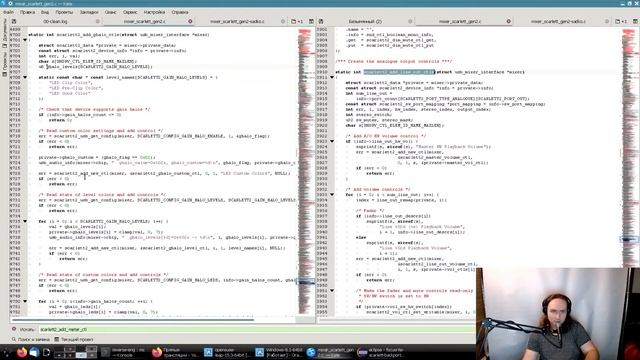Click the virtual desktop pager

(76, 352)
